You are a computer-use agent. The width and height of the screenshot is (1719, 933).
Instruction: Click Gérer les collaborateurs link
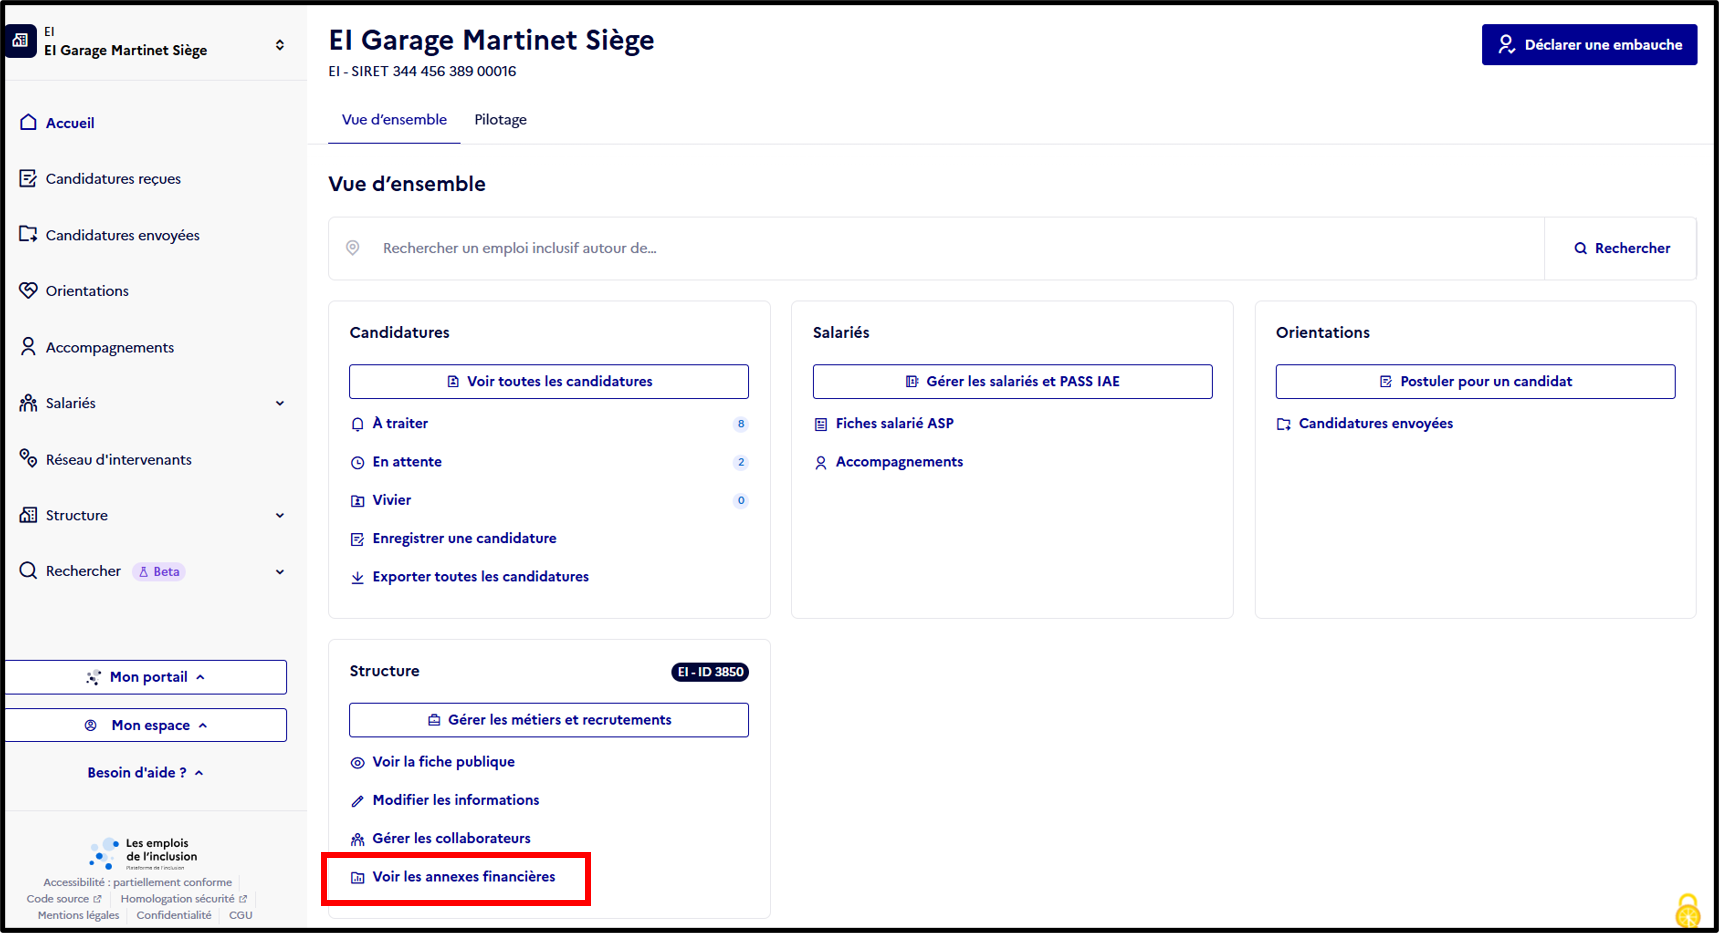tap(451, 838)
